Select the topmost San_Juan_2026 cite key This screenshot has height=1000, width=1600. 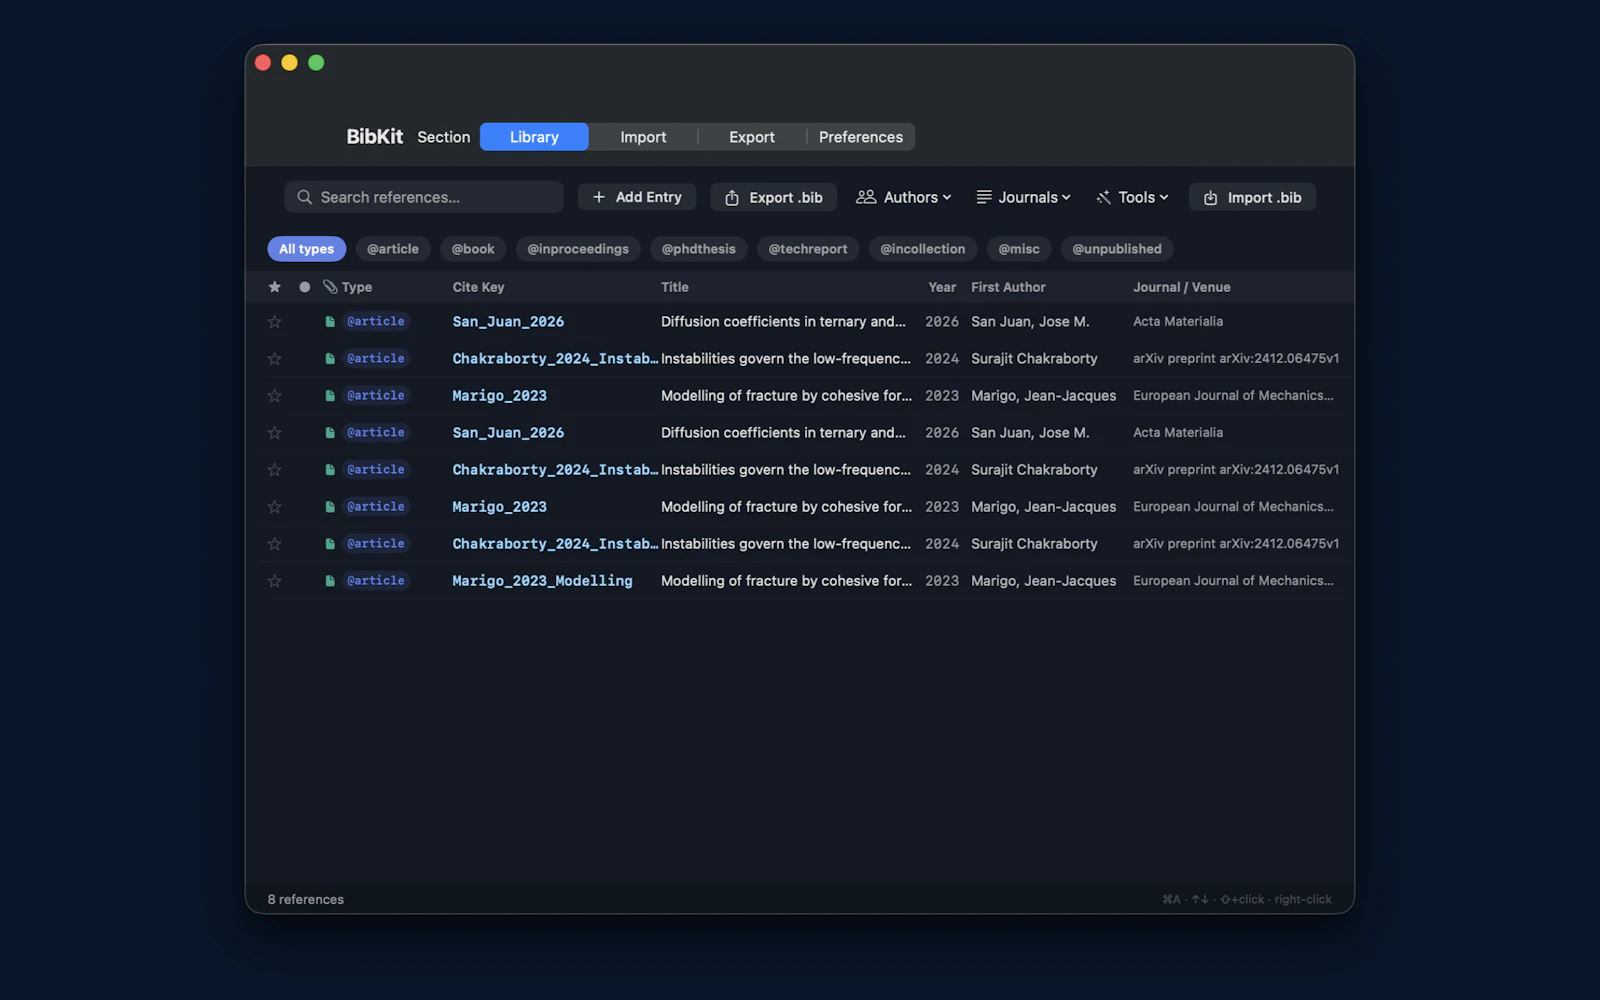point(508,322)
